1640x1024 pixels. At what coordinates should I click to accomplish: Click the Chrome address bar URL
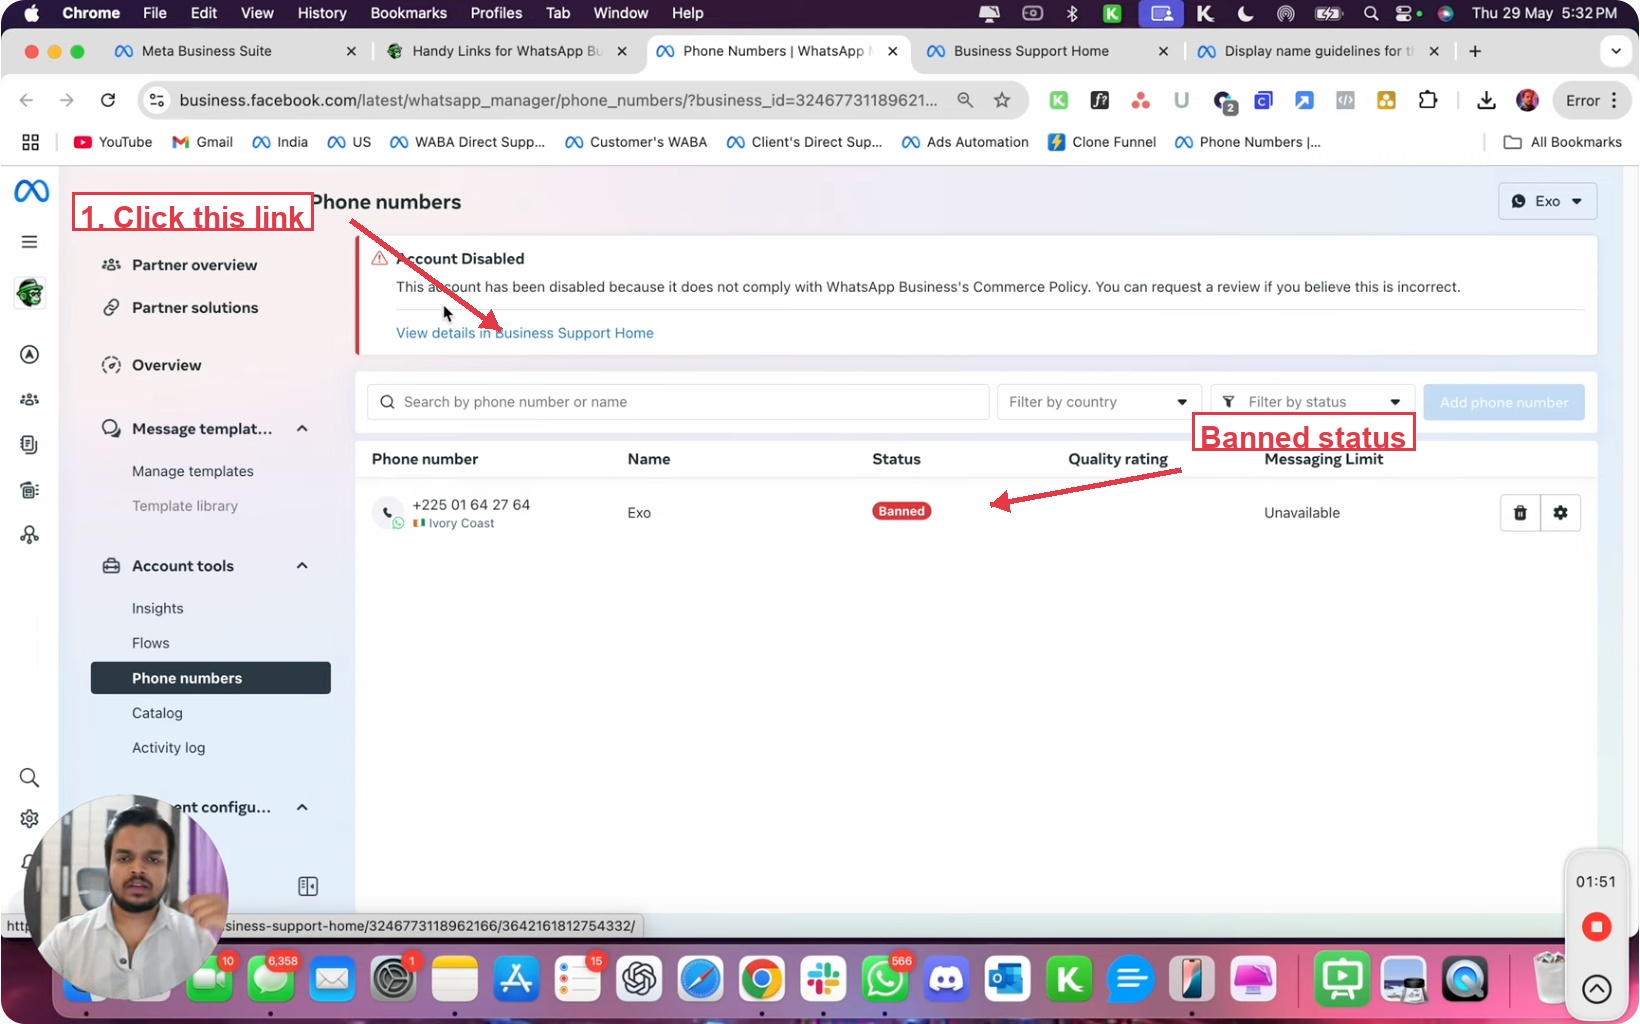(558, 100)
